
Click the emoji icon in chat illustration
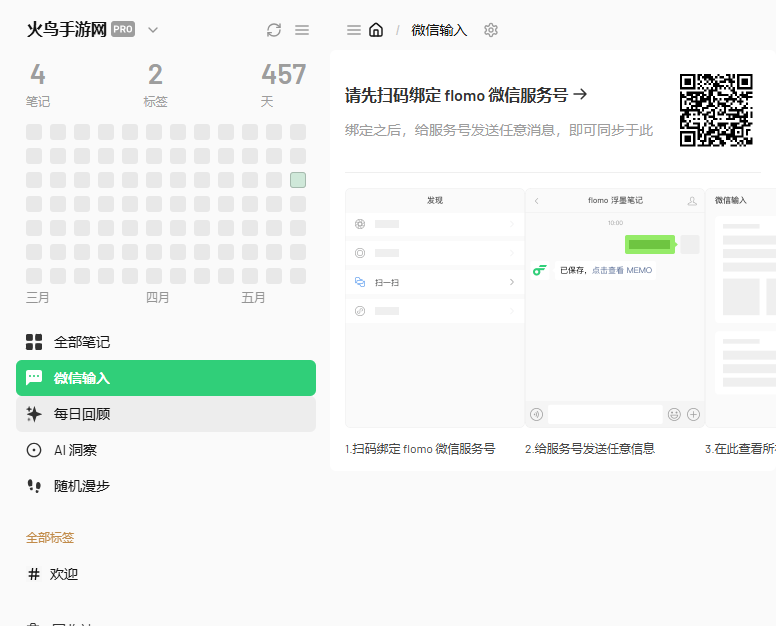(674, 414)
